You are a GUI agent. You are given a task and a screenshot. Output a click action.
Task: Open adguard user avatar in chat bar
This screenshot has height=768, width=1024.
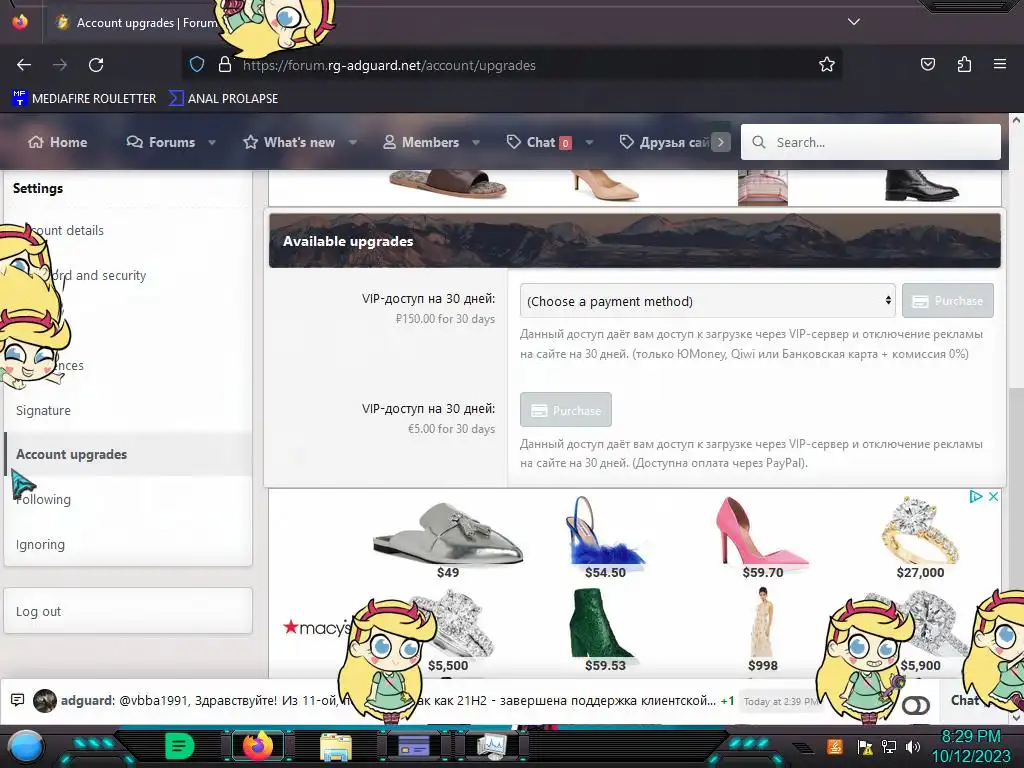pyautogui.click(x=45, y=701)
